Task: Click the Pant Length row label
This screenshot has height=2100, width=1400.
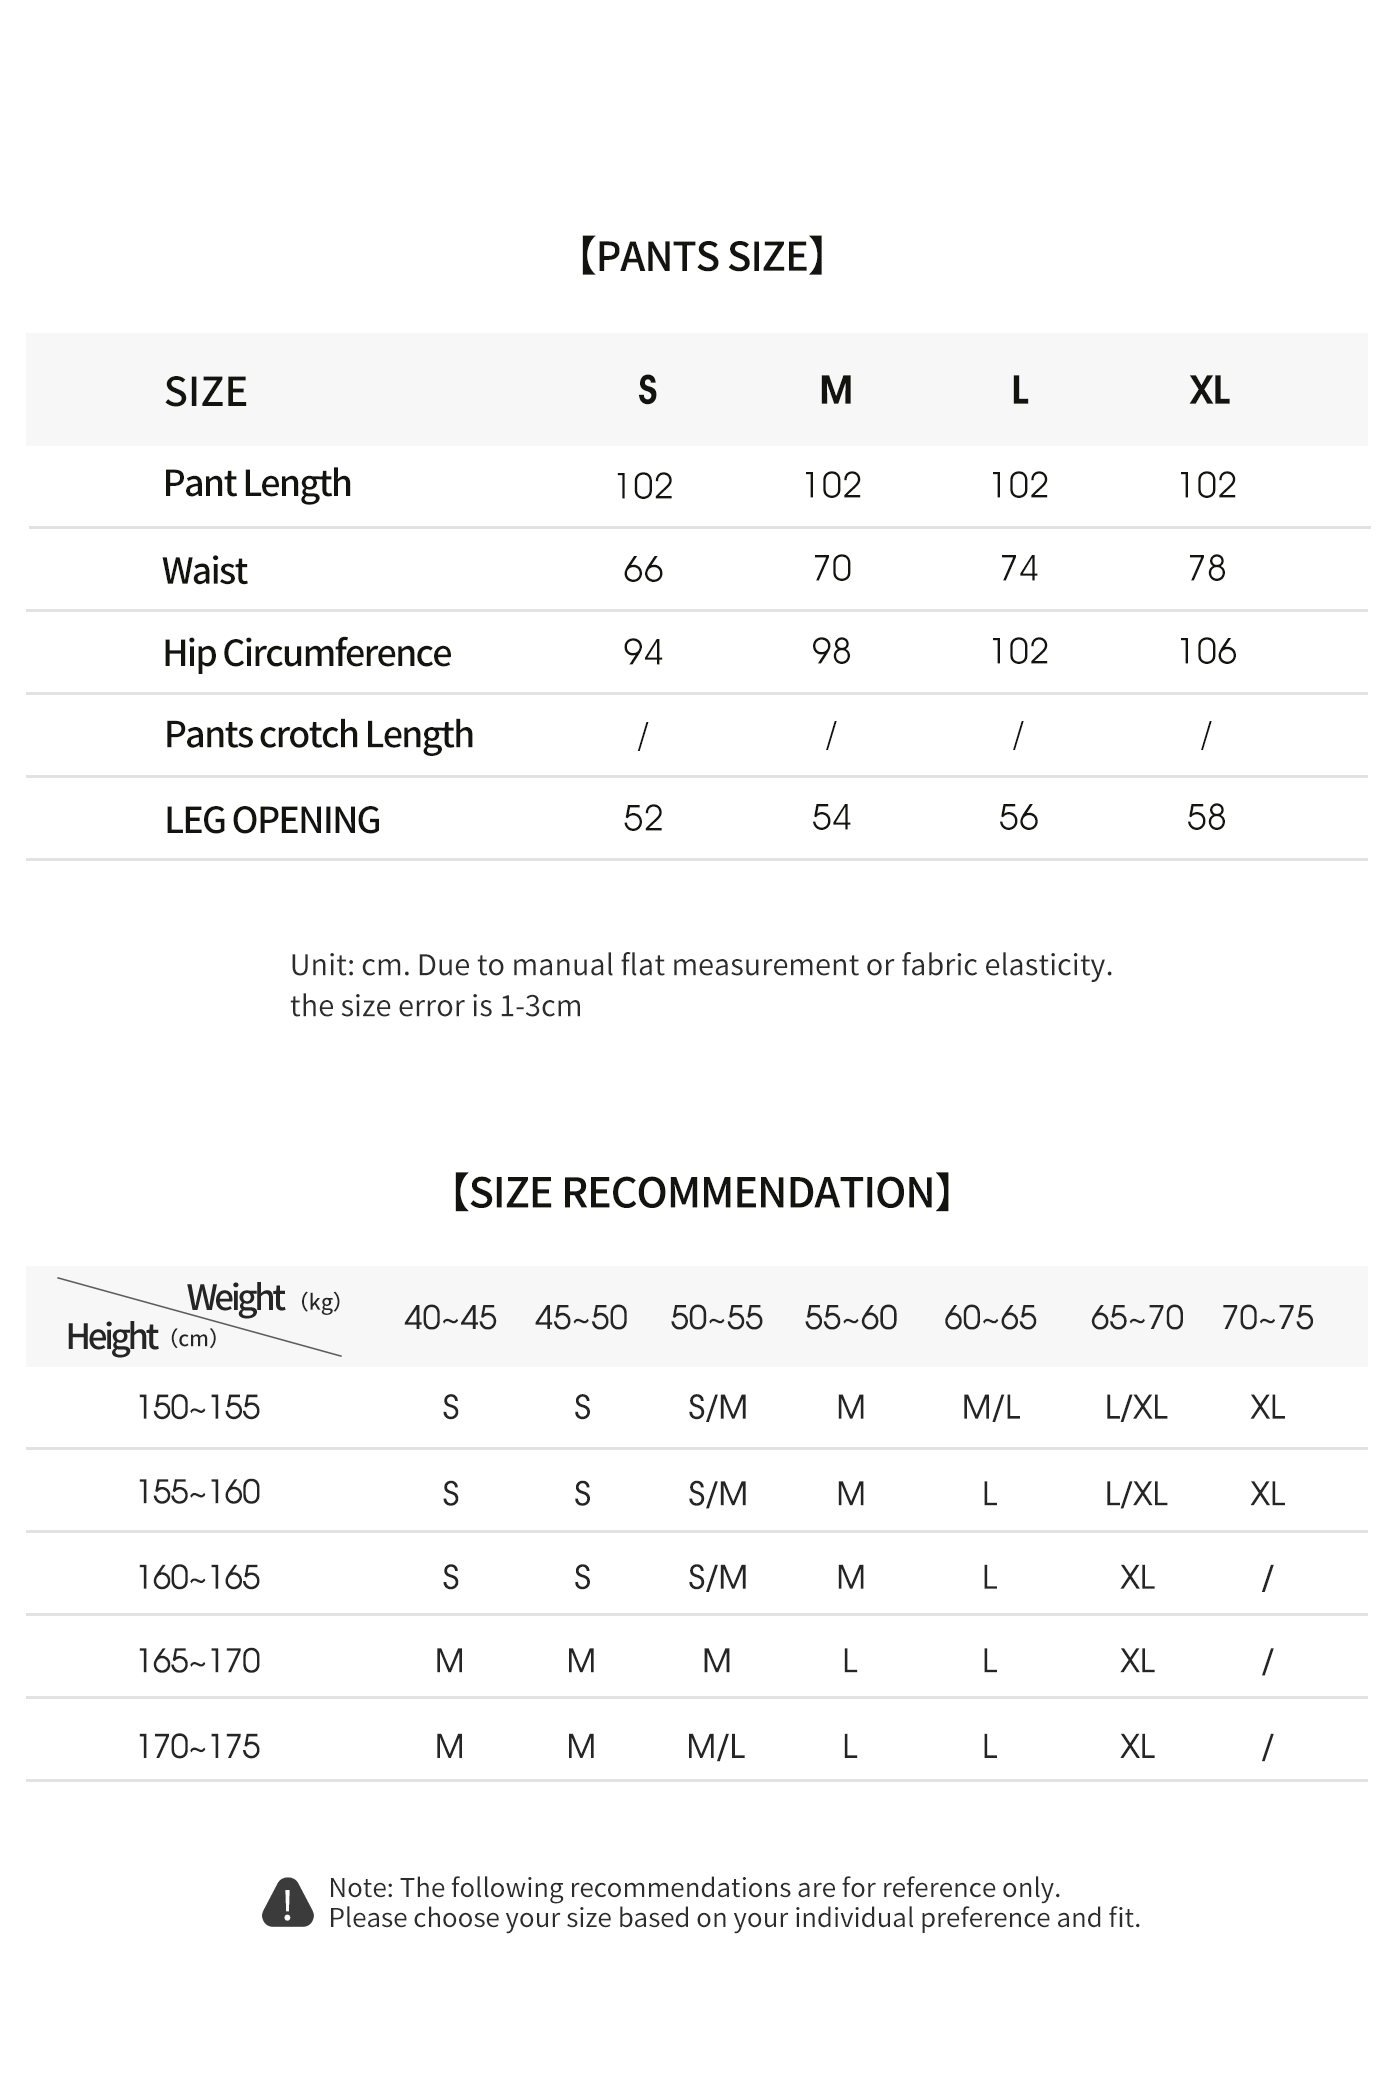Action: tap(257, 484)
